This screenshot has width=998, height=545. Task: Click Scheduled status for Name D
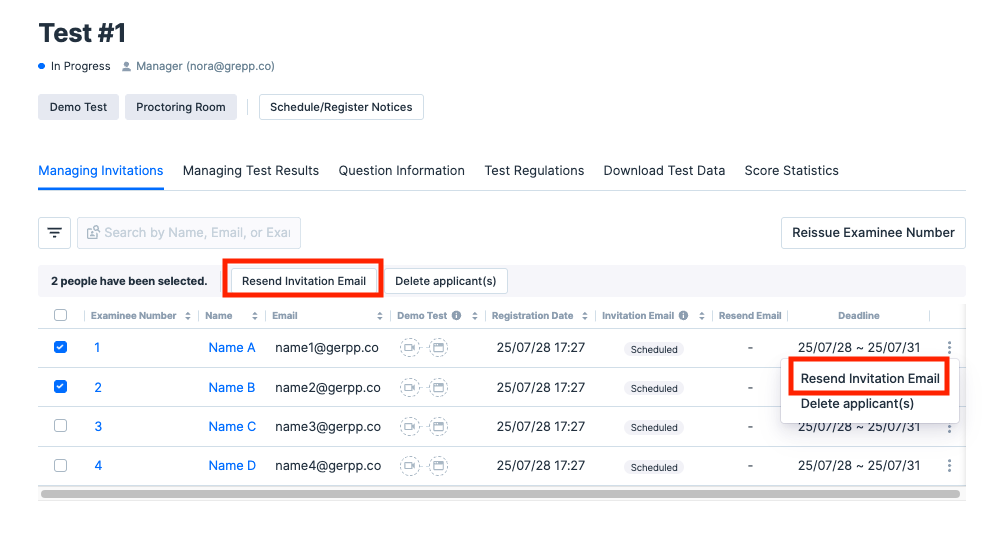tap(654, 467)
